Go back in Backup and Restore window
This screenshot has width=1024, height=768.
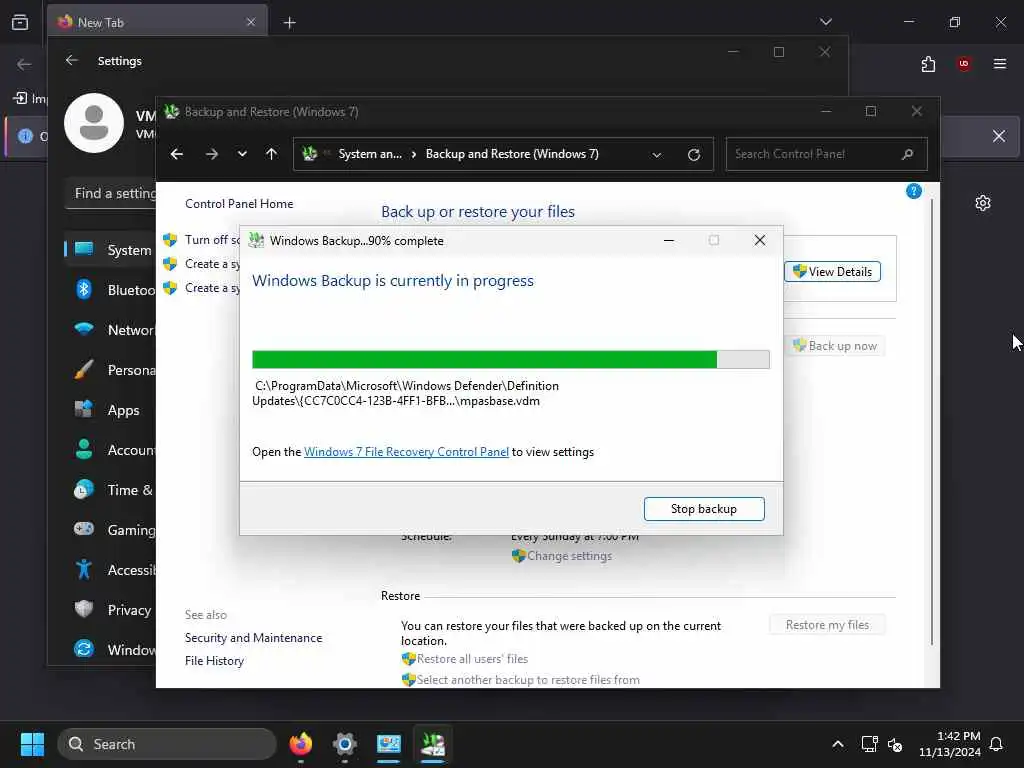point(176,154)
